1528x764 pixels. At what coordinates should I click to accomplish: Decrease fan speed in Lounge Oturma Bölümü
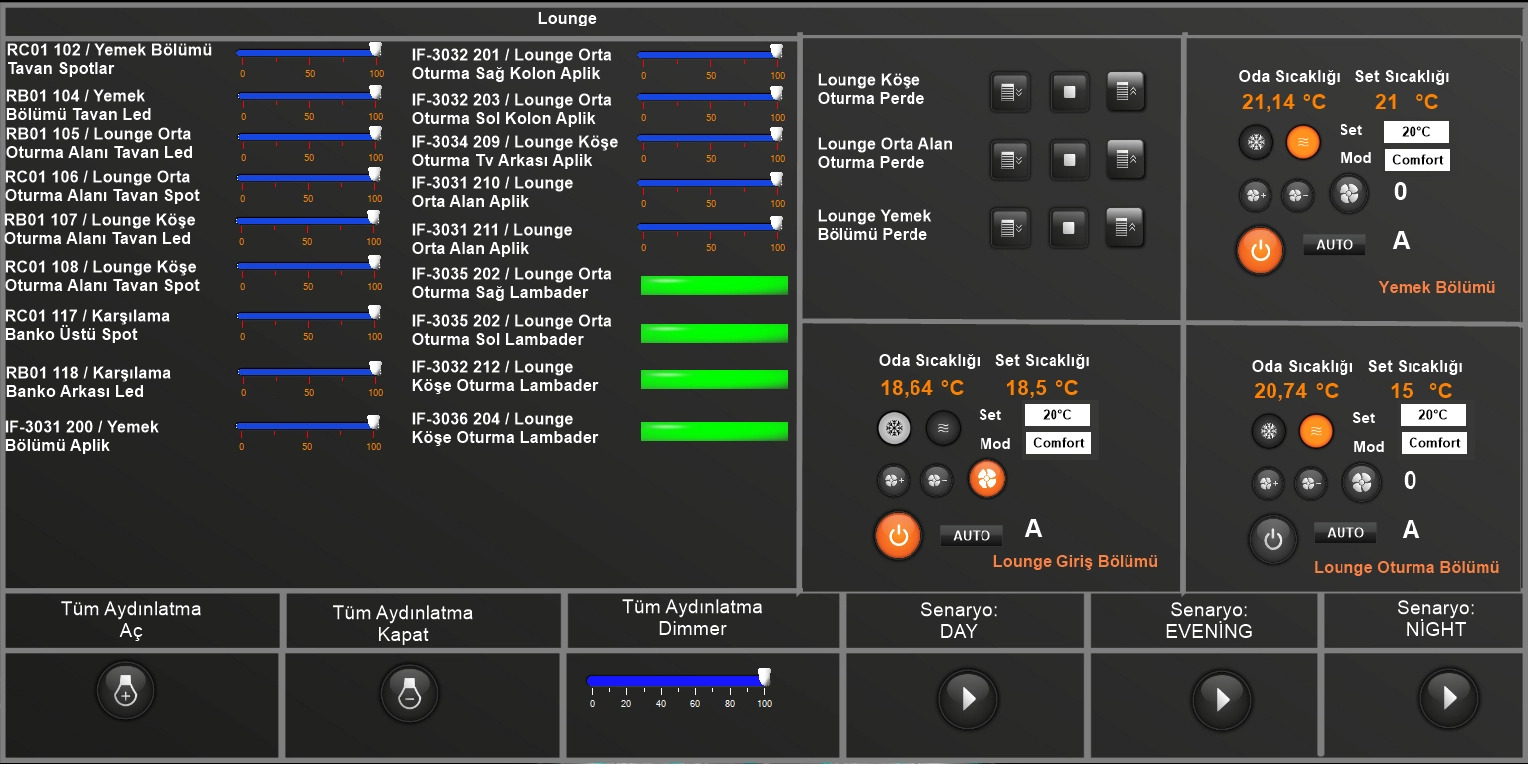(x=1310, y=484)
